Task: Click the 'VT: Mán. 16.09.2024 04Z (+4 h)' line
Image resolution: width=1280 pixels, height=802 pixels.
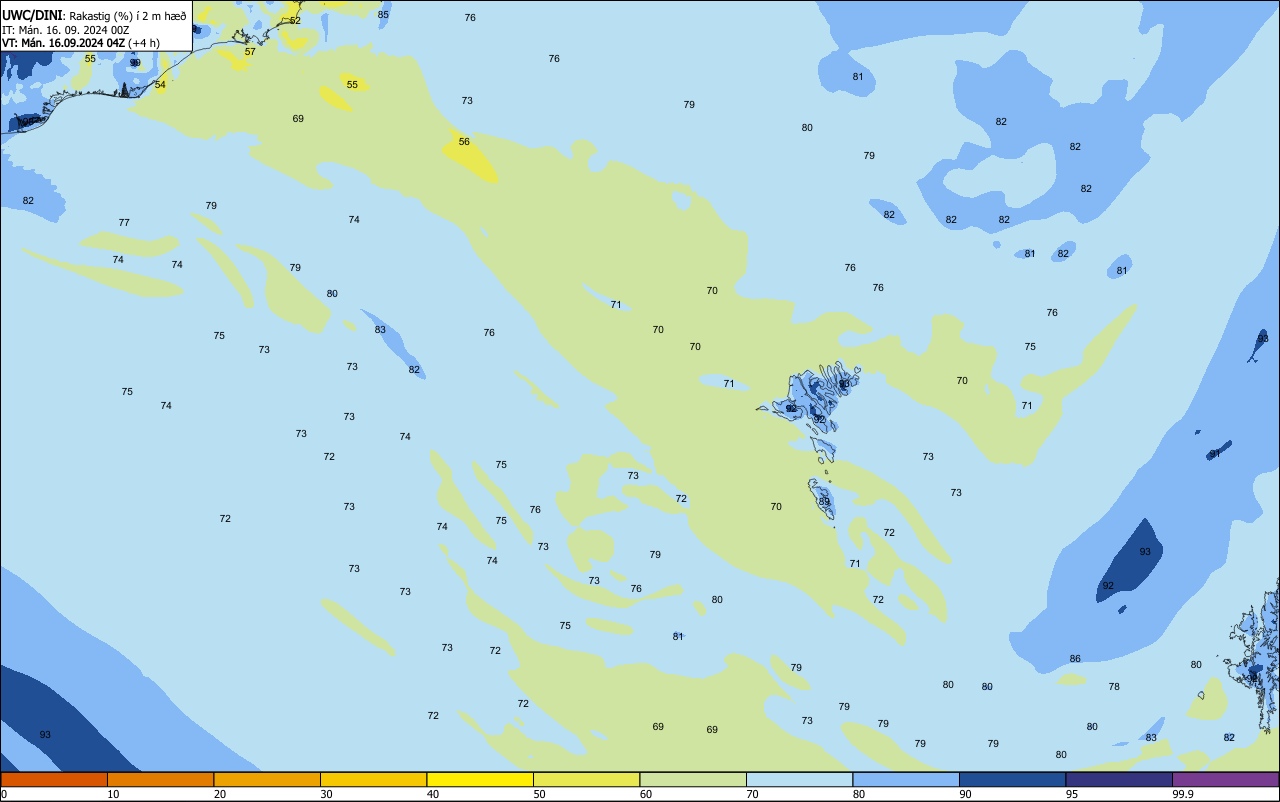Action: tap(80, 43)
